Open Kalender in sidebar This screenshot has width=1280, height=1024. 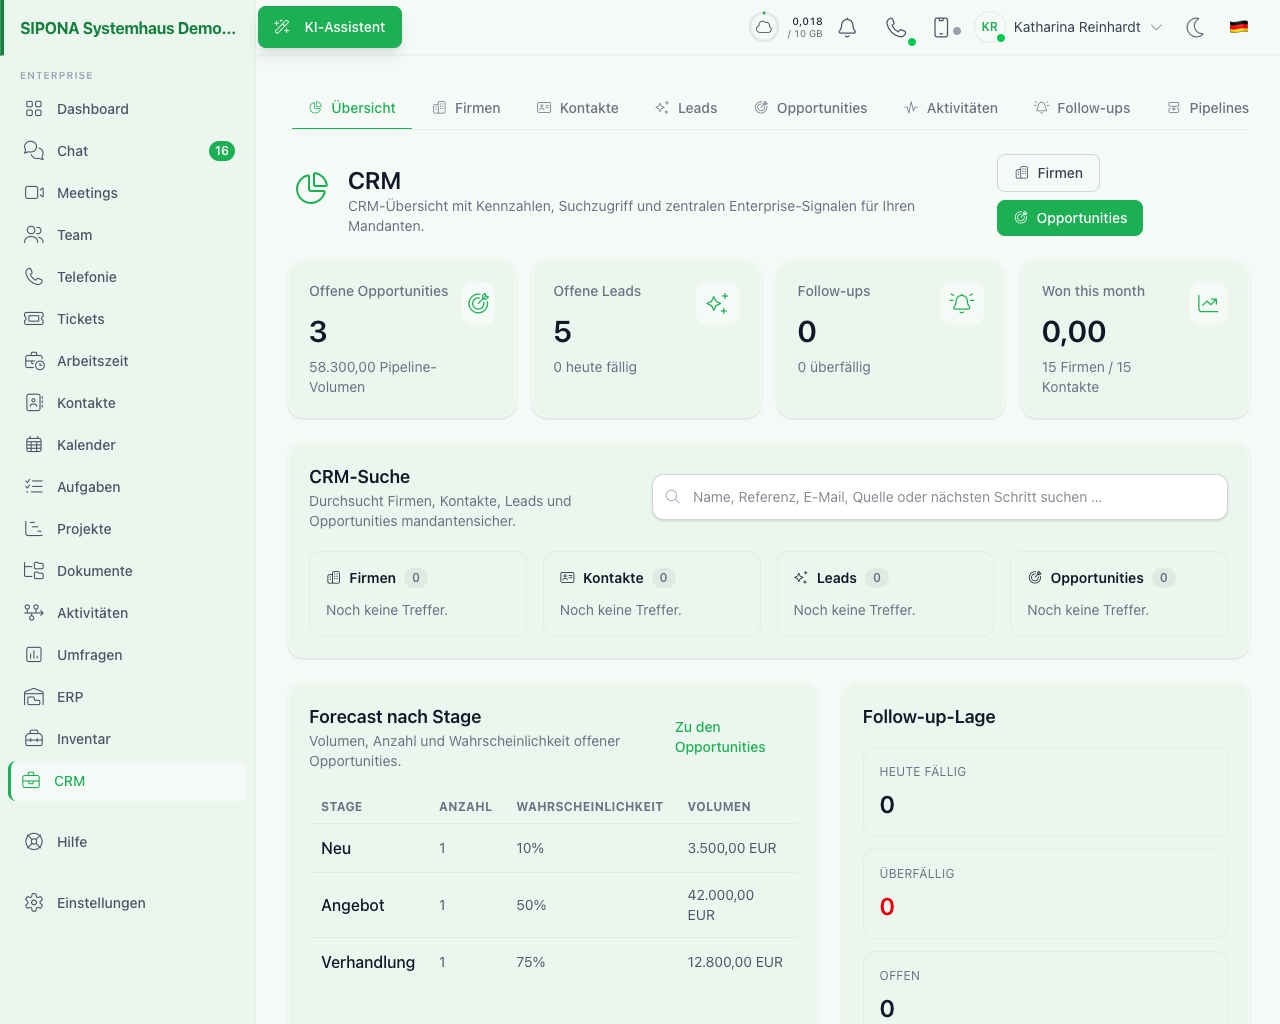tap(128, 445)
